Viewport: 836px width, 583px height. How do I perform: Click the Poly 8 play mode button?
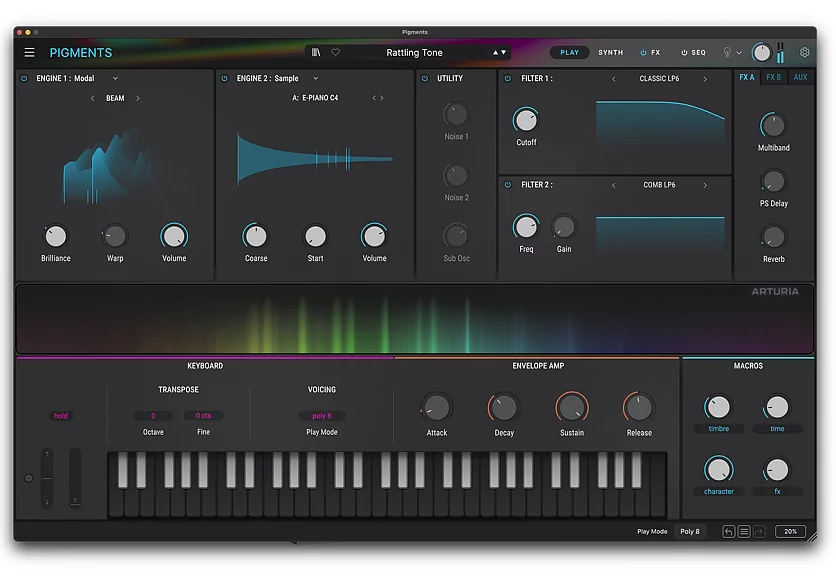coord(690,531)
